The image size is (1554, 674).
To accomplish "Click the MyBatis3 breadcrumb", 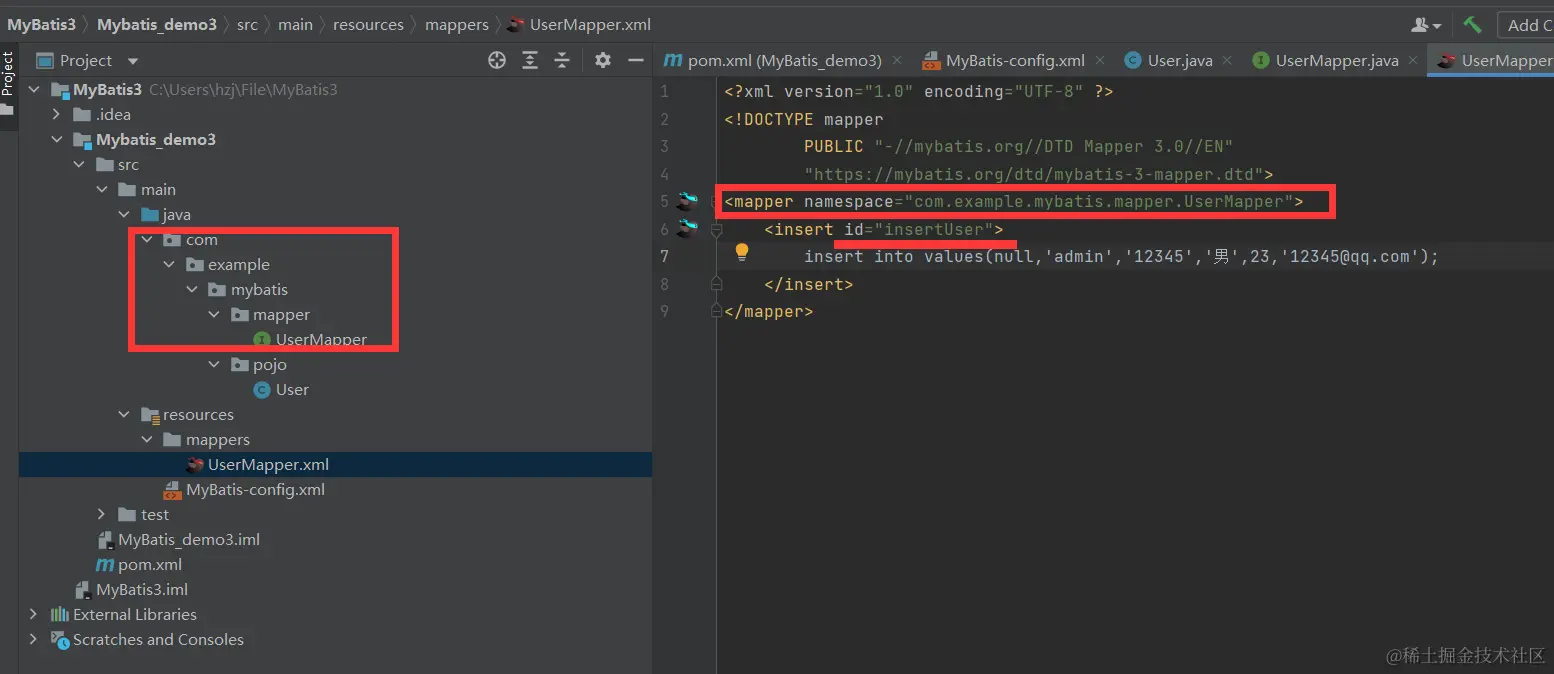I will coord(41,24).
